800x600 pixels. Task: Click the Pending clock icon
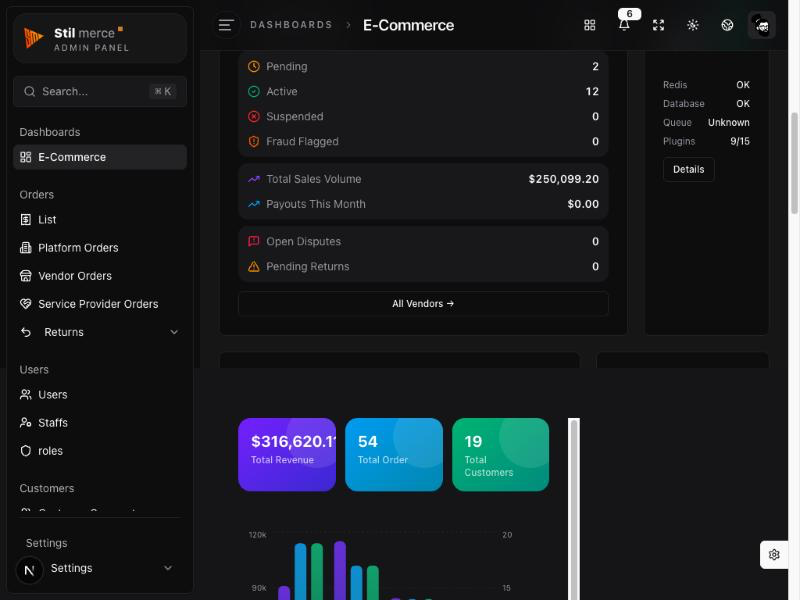(254, 66)
